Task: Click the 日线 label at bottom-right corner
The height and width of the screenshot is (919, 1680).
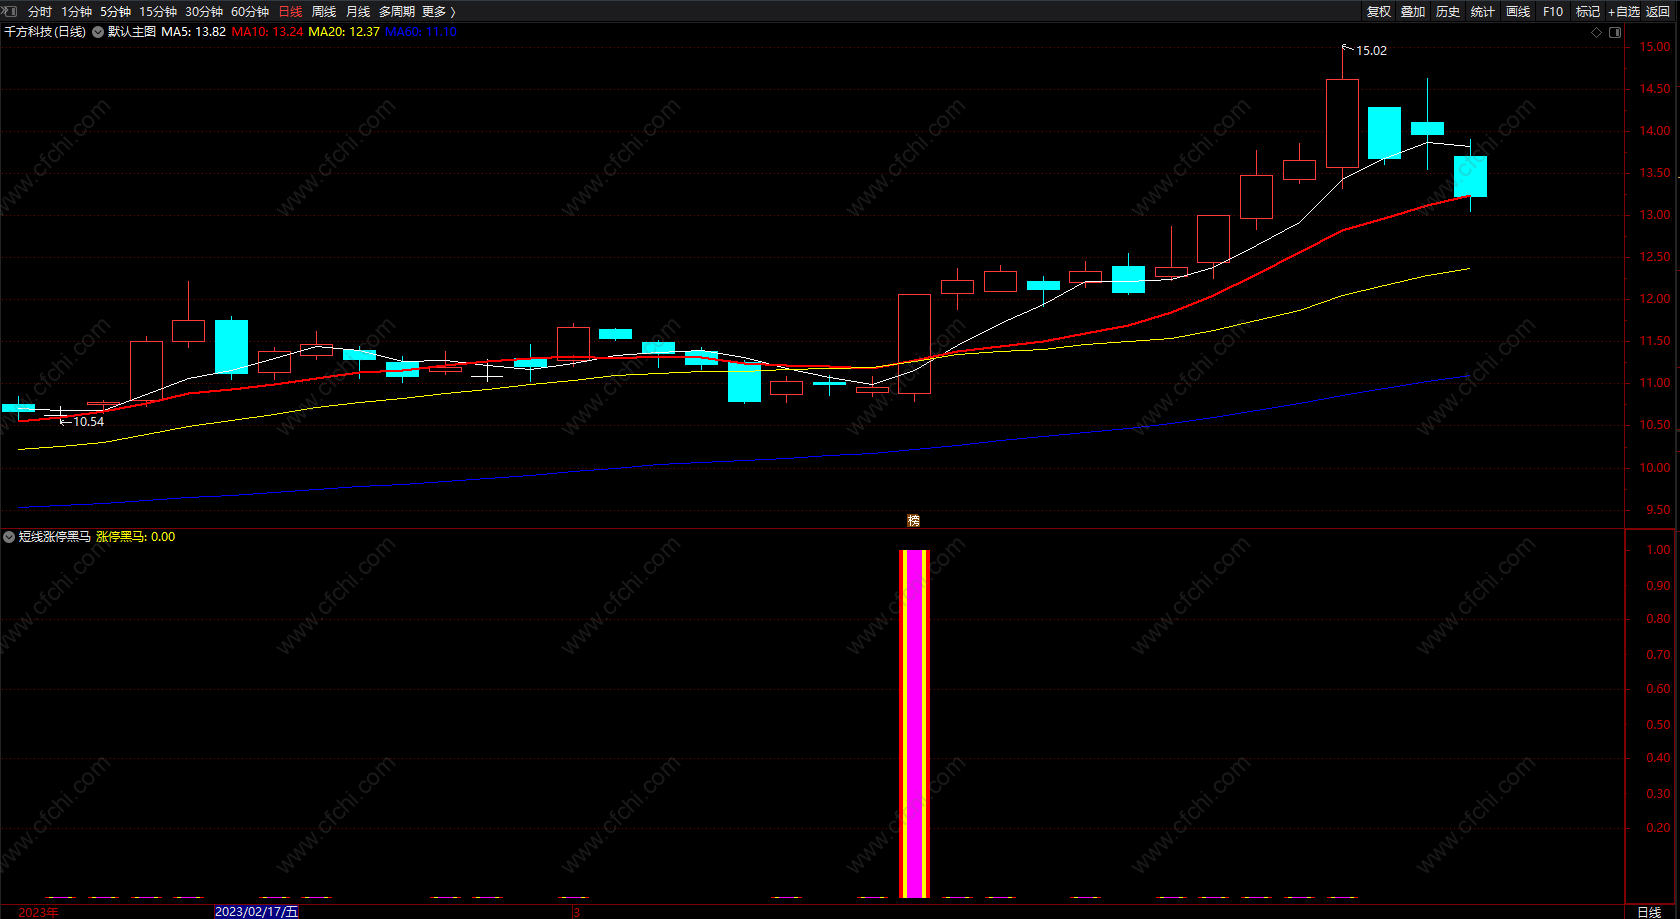Action: [1649, 912]
